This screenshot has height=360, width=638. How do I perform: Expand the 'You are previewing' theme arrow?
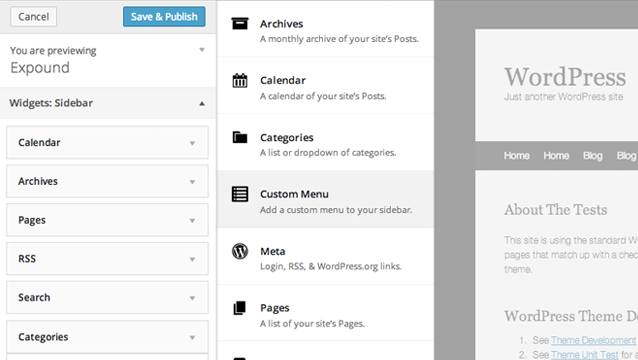point(202,50)
